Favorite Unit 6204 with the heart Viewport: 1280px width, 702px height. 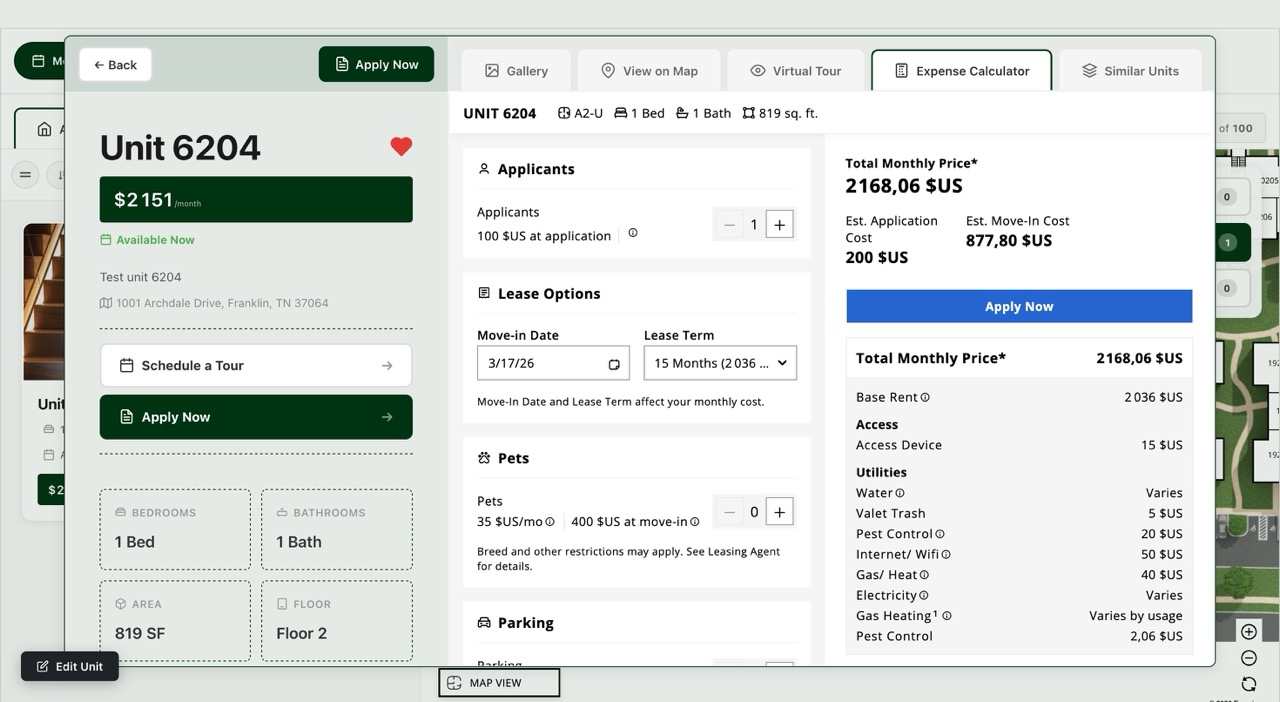401,146
